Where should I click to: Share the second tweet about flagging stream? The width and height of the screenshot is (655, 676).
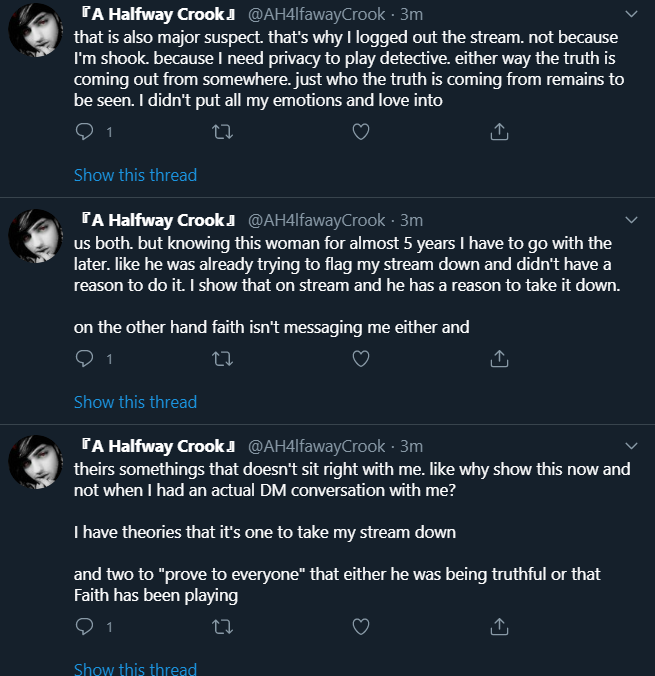499,359
